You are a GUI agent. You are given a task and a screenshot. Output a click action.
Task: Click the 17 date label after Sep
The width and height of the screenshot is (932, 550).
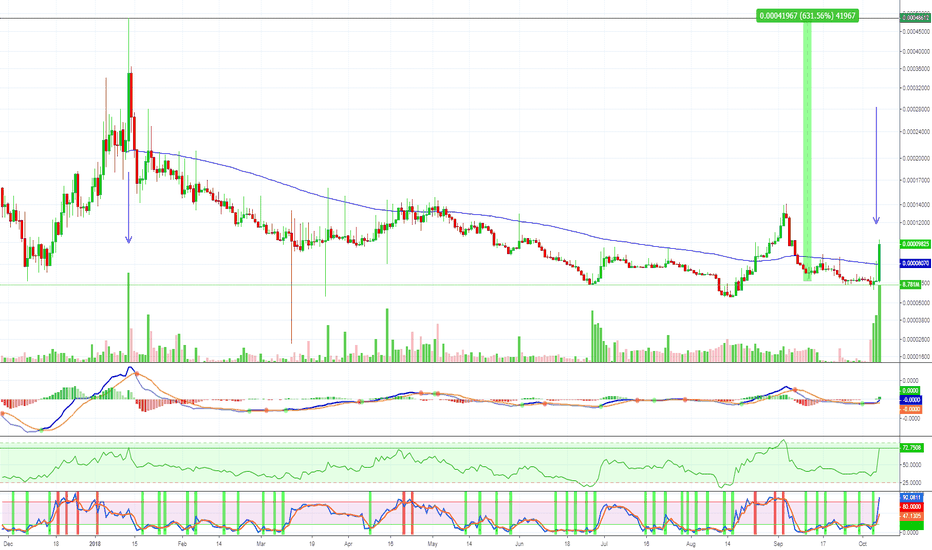coord(823,544)
